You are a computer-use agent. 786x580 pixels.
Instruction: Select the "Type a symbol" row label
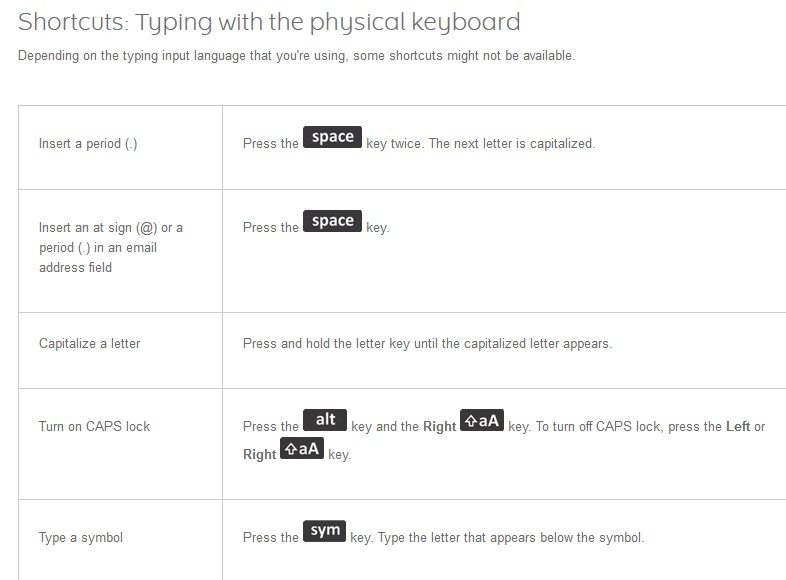[x=80, y=538]
